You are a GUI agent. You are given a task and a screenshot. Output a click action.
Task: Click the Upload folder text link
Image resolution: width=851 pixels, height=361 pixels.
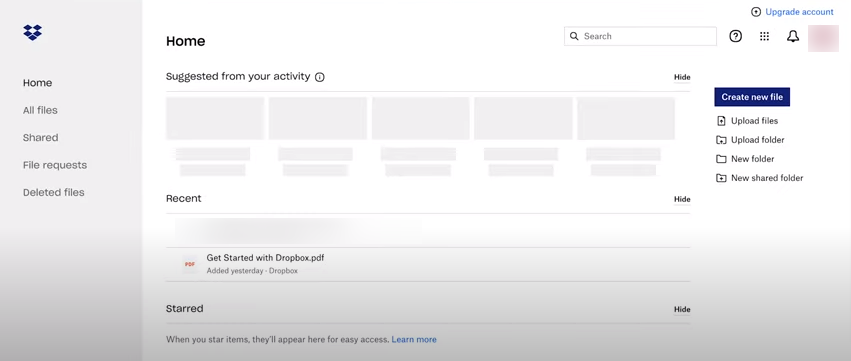click(x=758, y=140)
